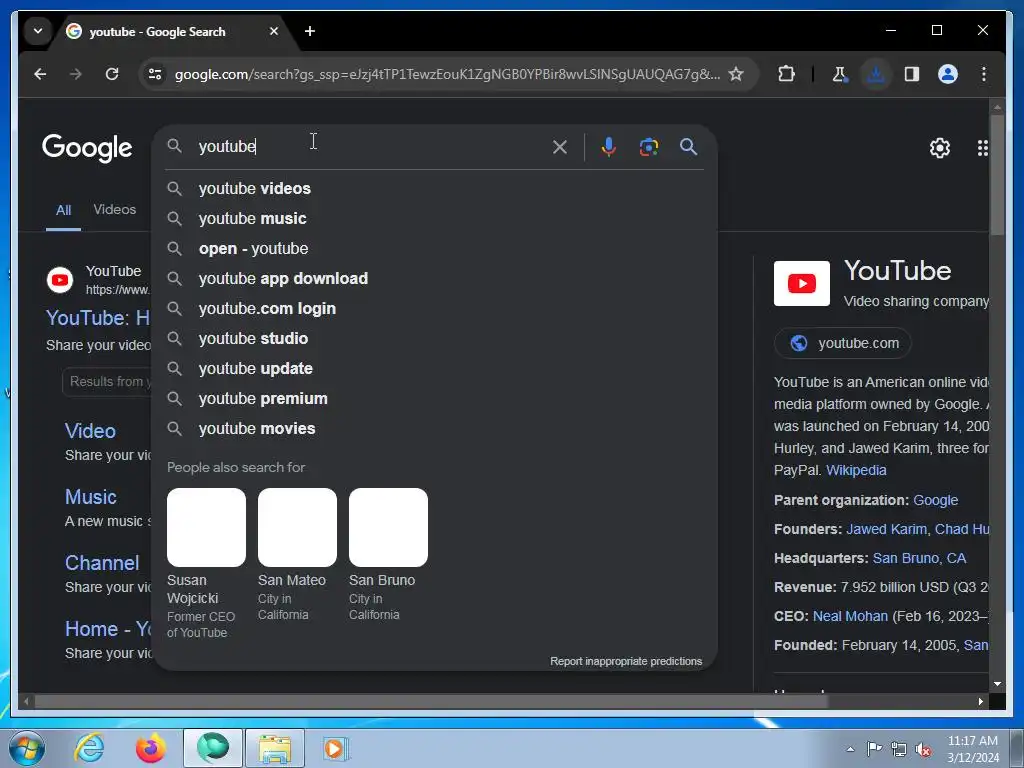Open the tab search dropdown arrow
Image resolution: width=1024 pixels, height=768 pixels.
(x=38, y=31)
